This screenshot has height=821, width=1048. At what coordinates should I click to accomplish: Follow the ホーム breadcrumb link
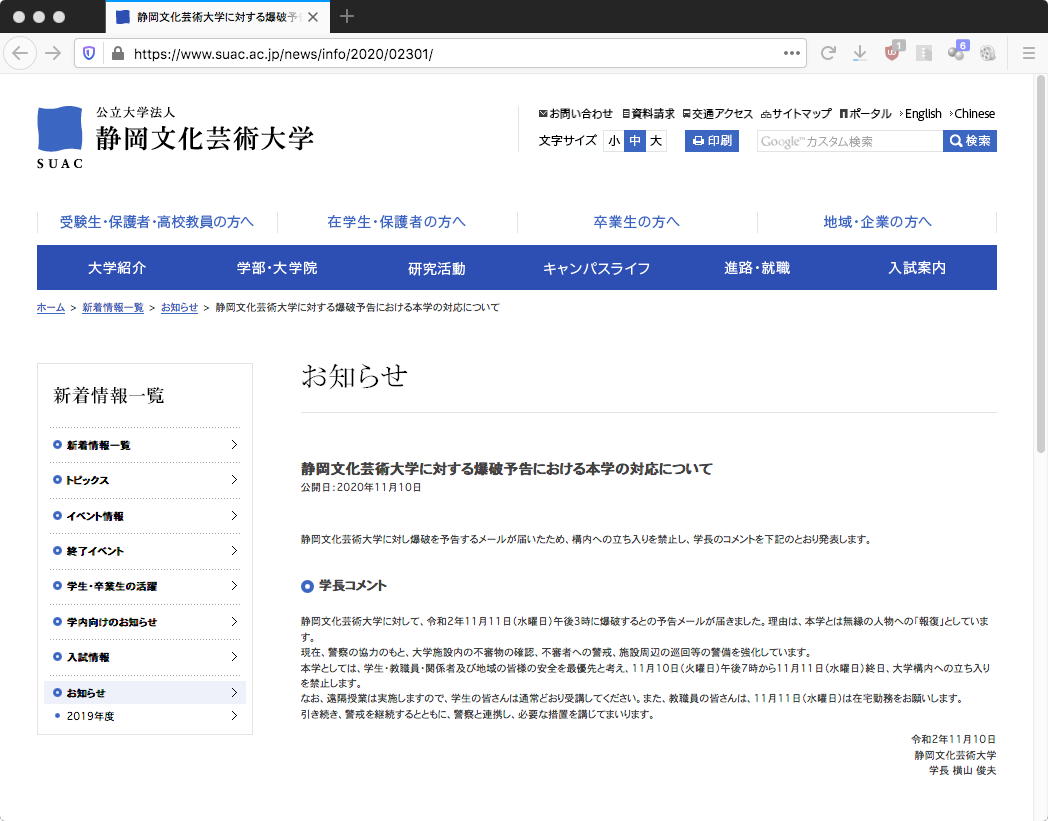point(51,308)
